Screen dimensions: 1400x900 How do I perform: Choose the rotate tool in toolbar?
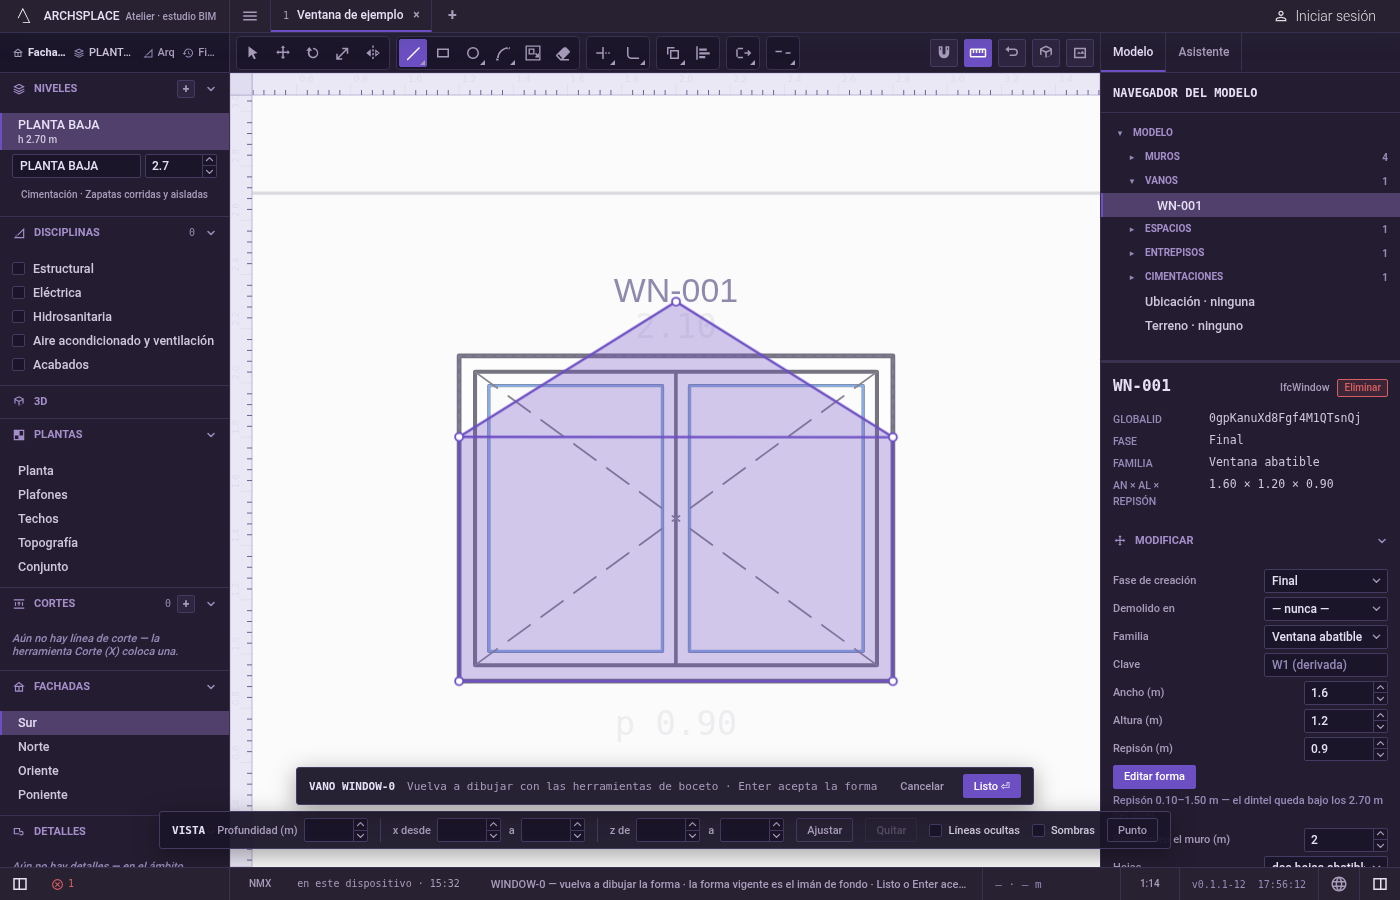[x=312, y=53]
